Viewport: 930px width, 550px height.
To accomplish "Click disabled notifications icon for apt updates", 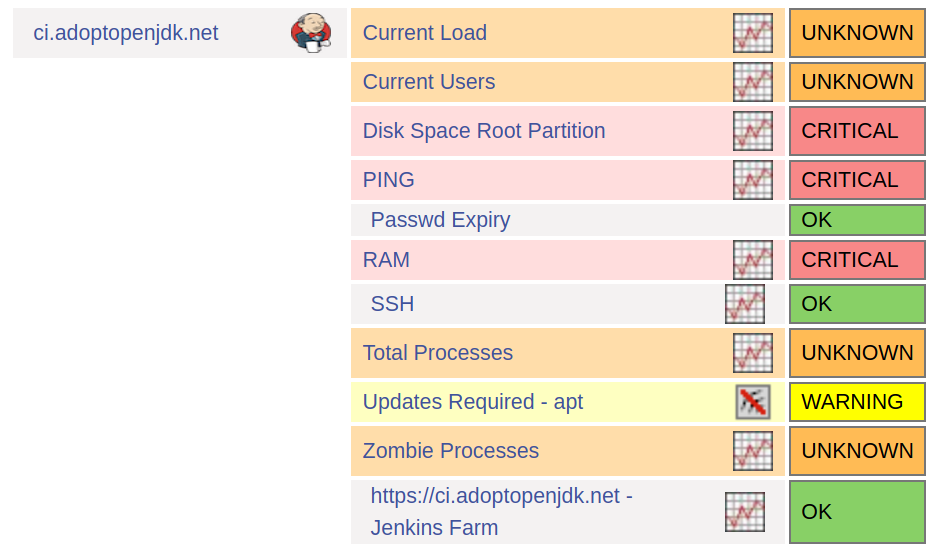I will (x=753, y=402).
